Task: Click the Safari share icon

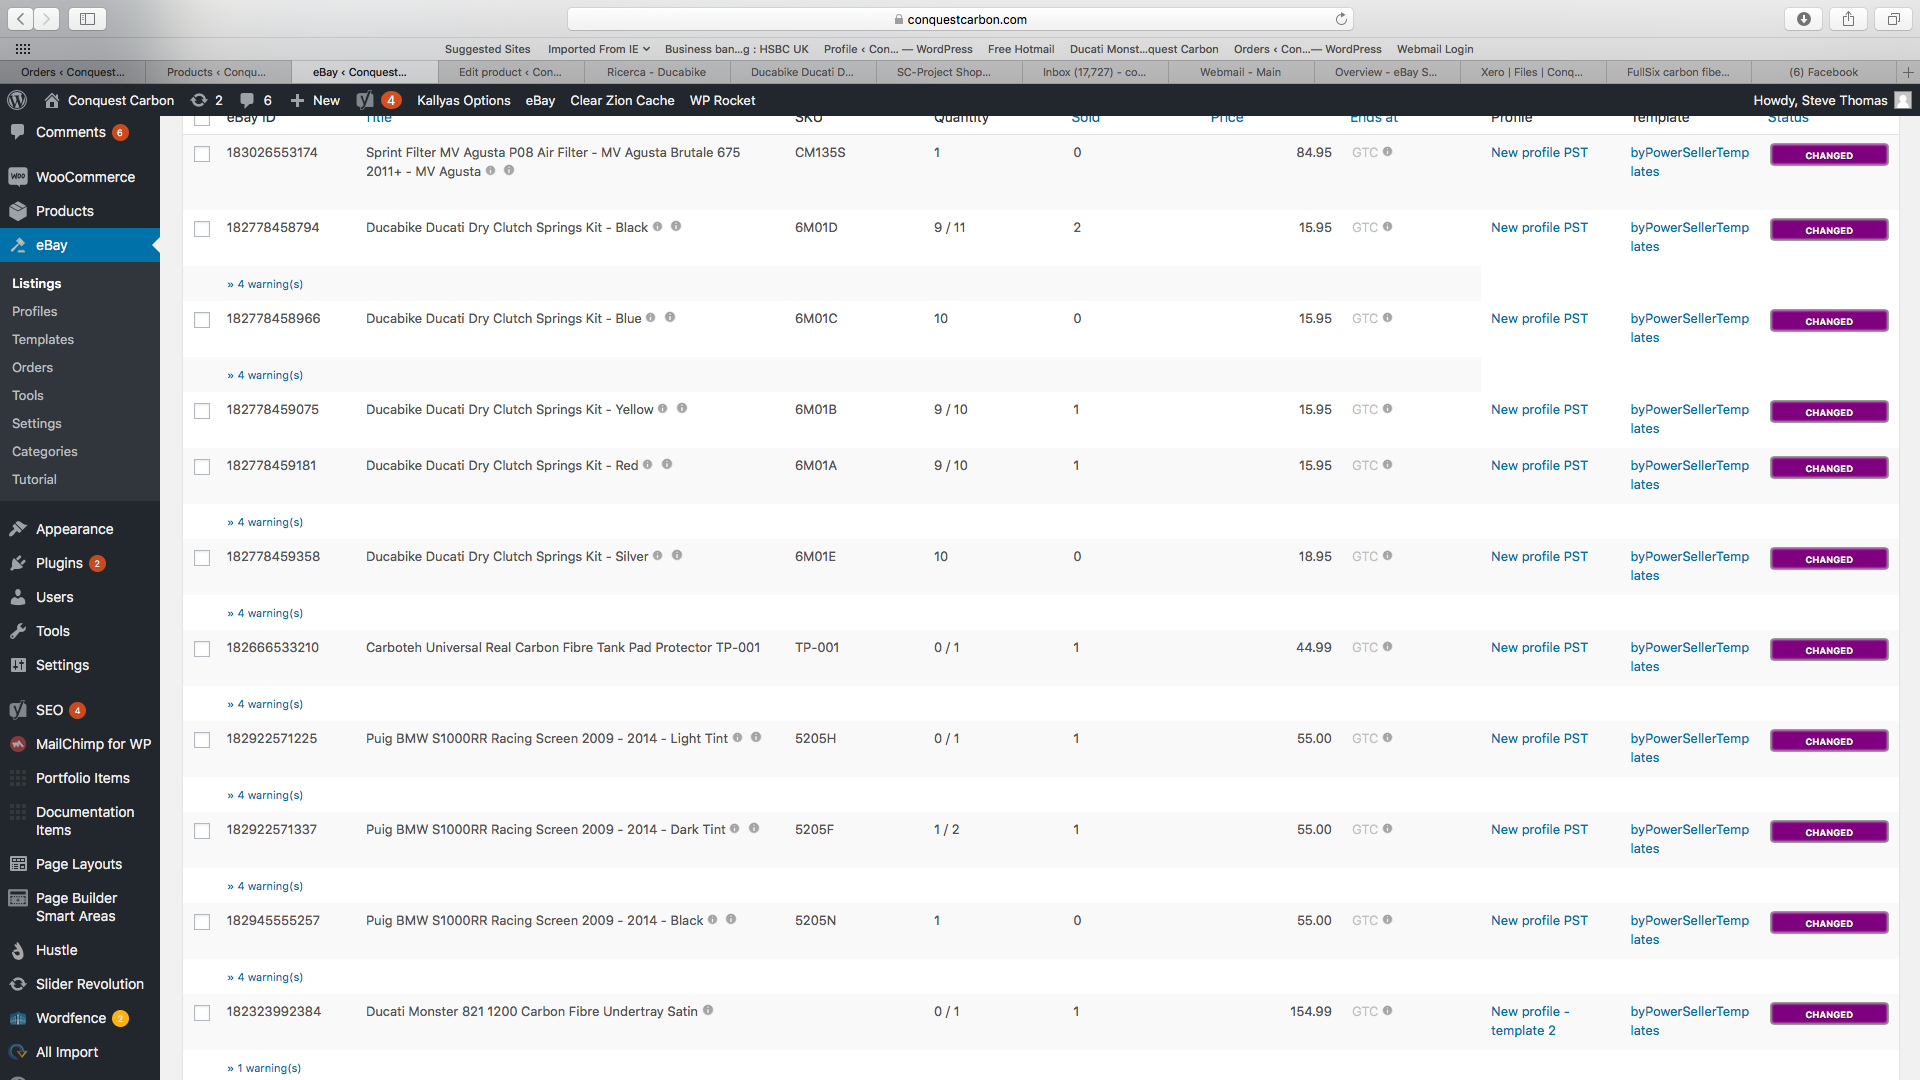Action: point(1848,19)
